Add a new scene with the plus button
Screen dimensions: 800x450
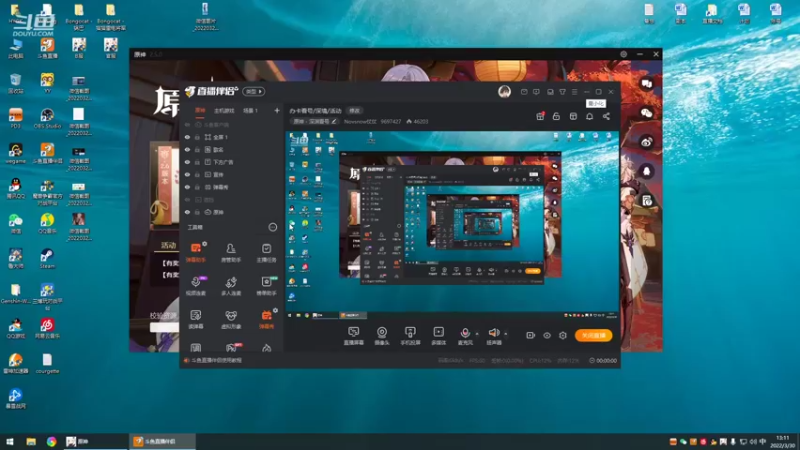pos(277,110)
